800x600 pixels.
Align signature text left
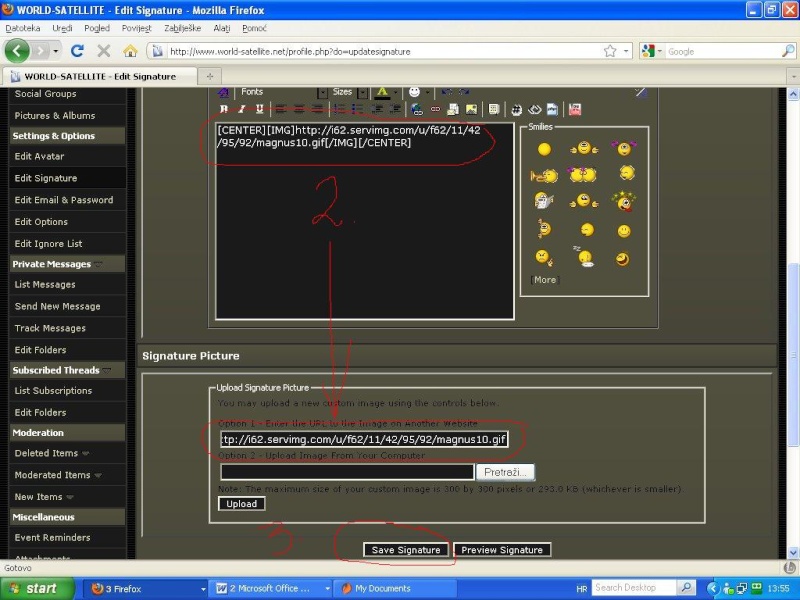[281, 109]
